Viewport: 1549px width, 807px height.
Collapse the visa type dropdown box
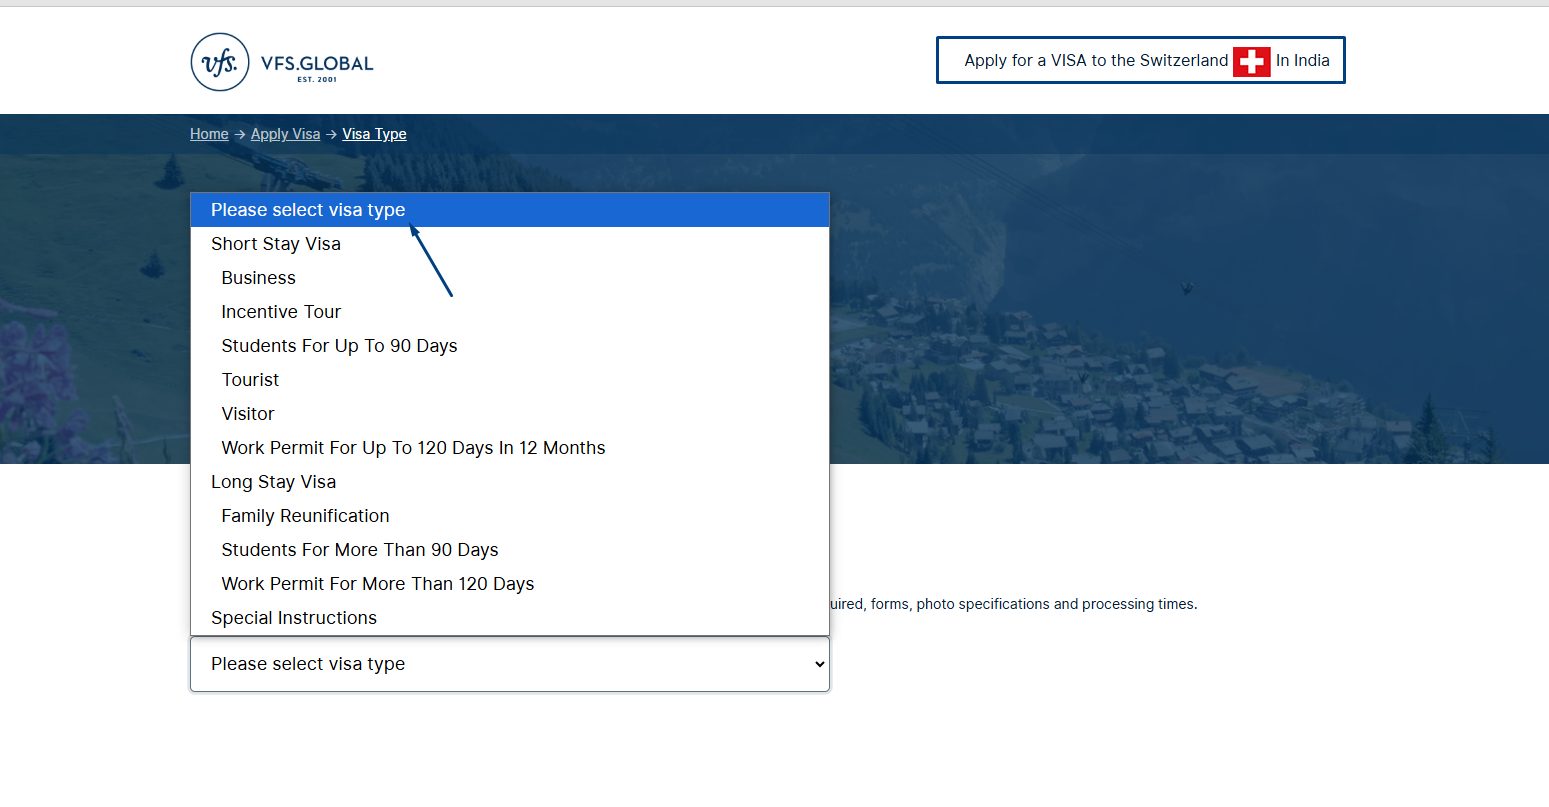coord(510,664)
